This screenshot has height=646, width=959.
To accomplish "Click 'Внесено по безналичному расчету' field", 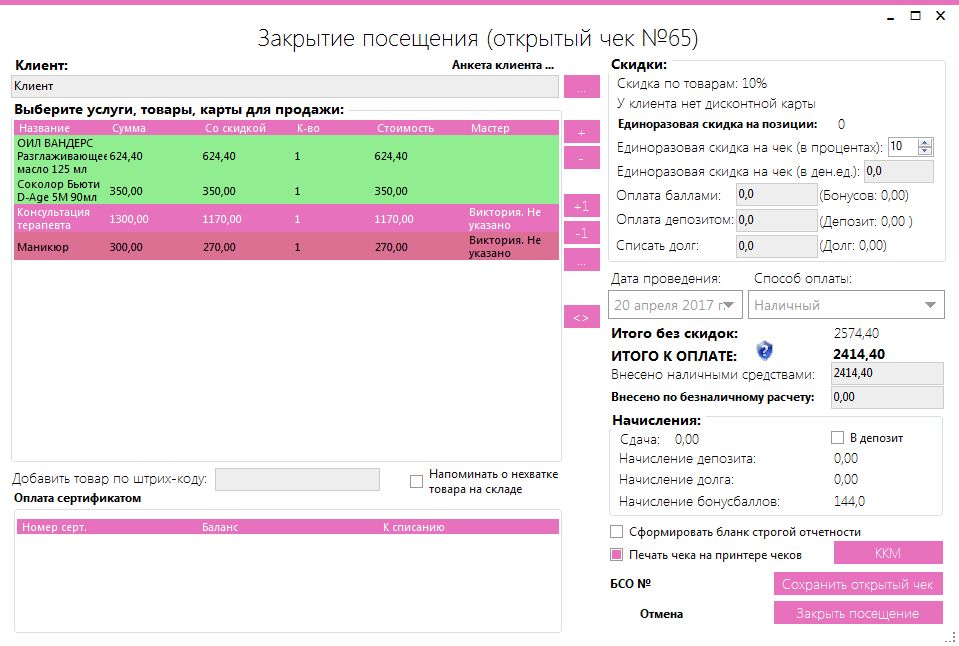I will point(887,397).
